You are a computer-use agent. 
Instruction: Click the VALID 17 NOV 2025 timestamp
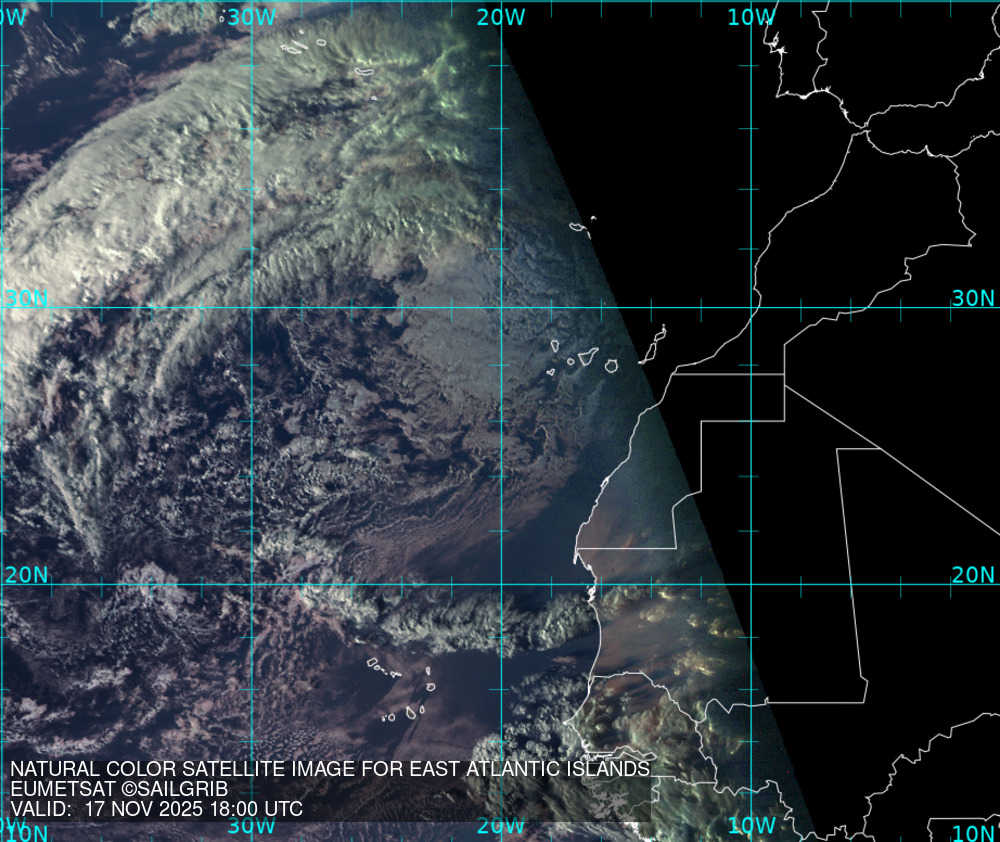point(156,809)
